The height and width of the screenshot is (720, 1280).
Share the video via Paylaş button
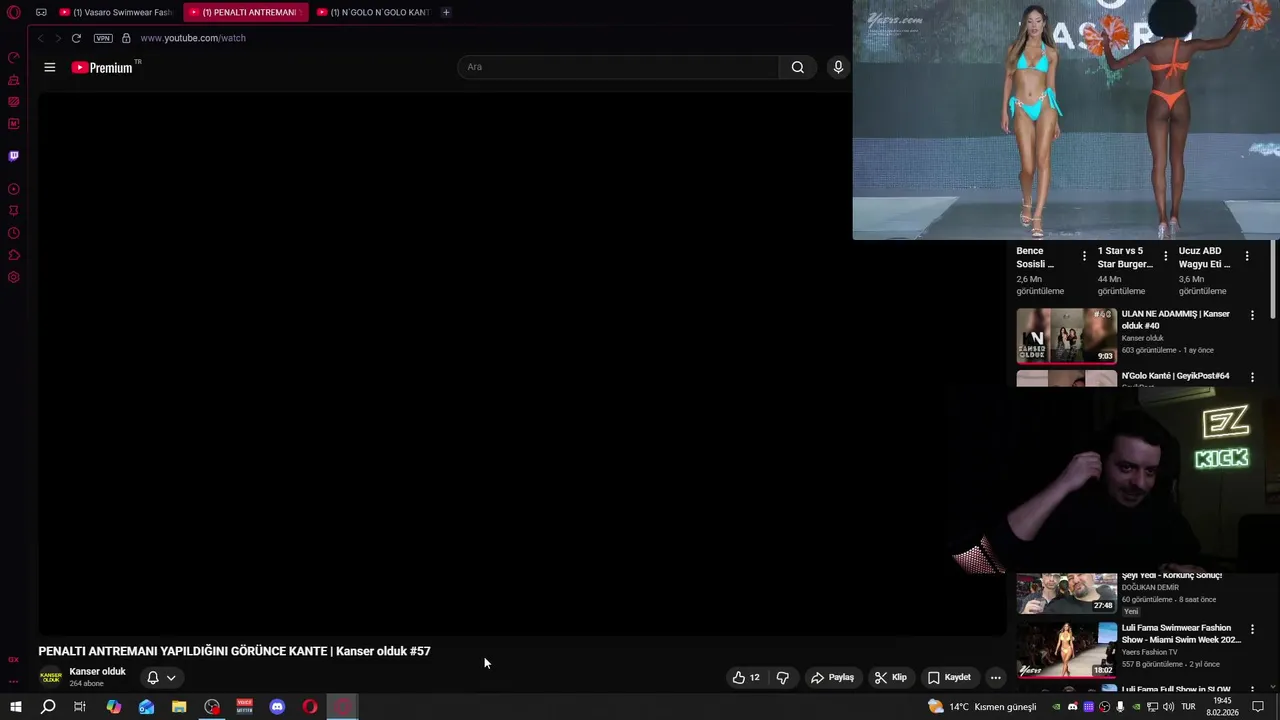pos(832,678)
